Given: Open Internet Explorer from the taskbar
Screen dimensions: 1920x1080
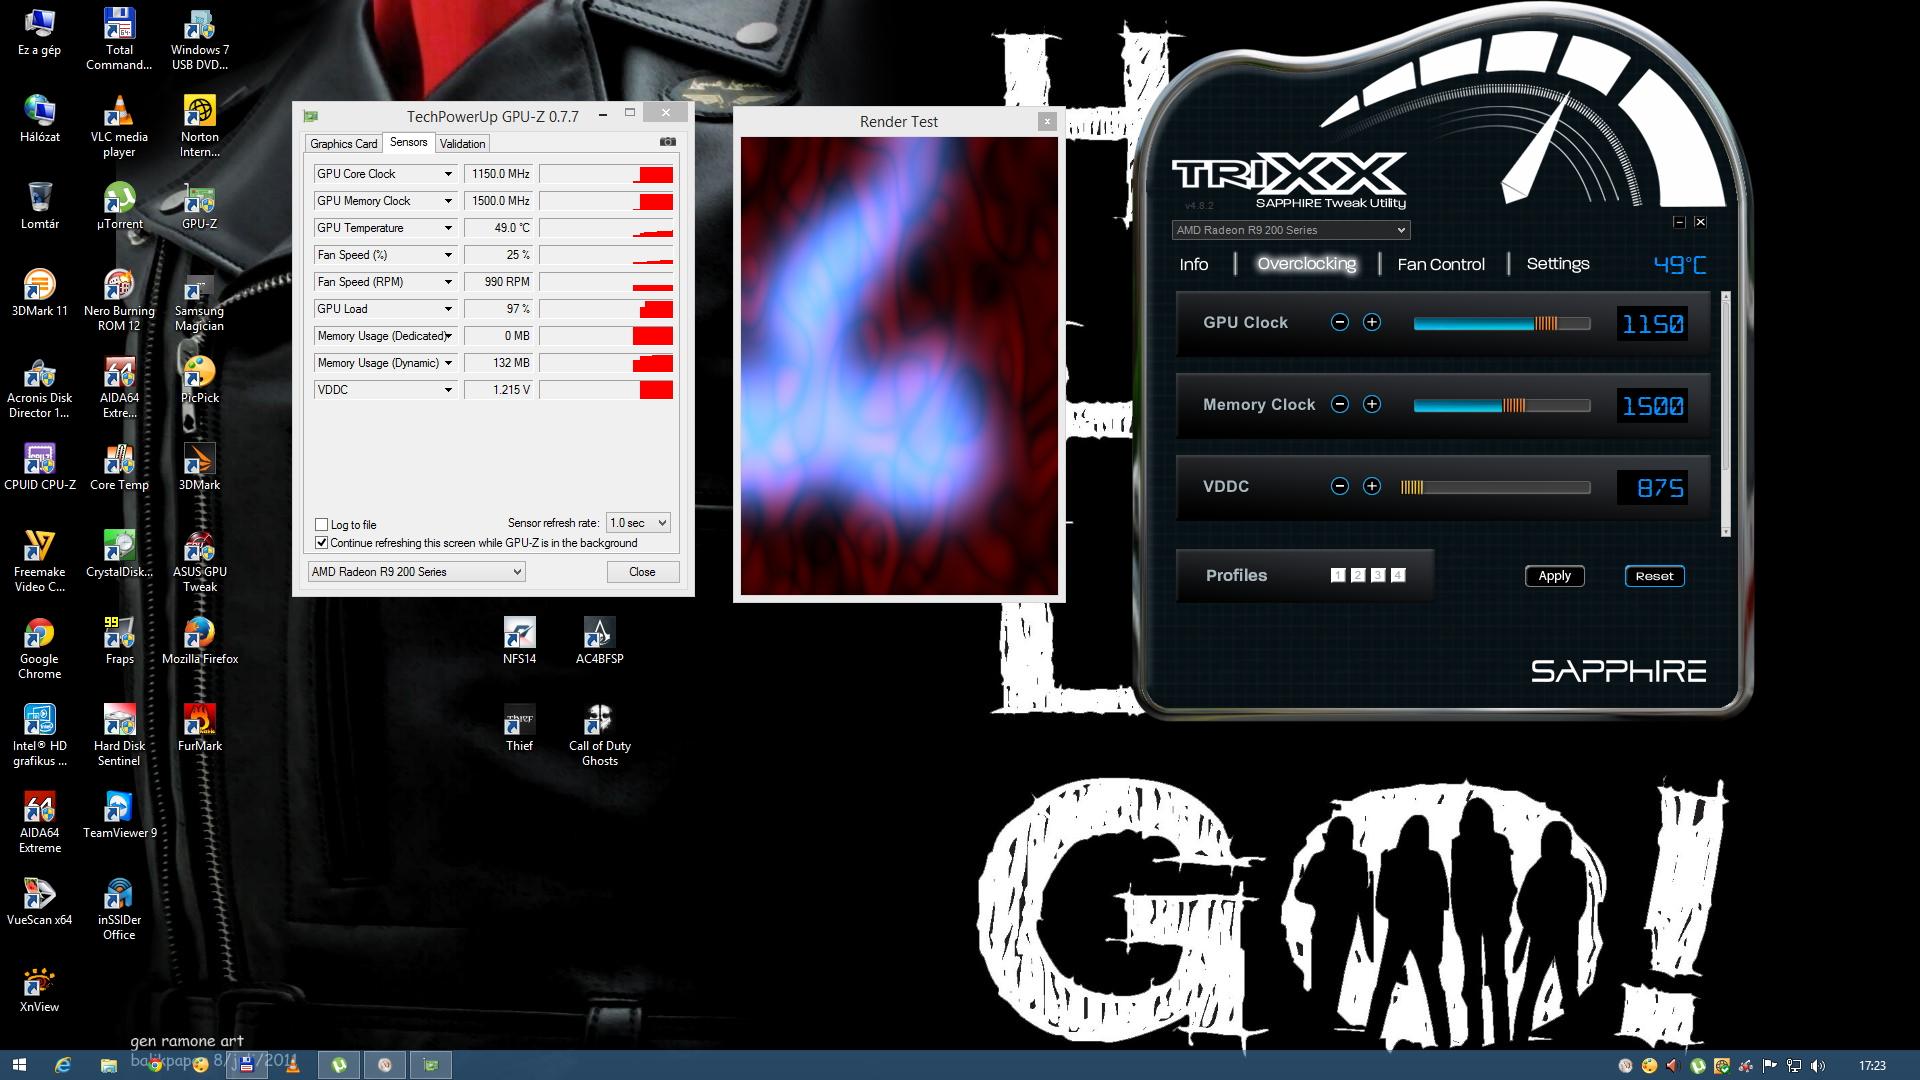Looking at the screenshot, I should 63,1065.
